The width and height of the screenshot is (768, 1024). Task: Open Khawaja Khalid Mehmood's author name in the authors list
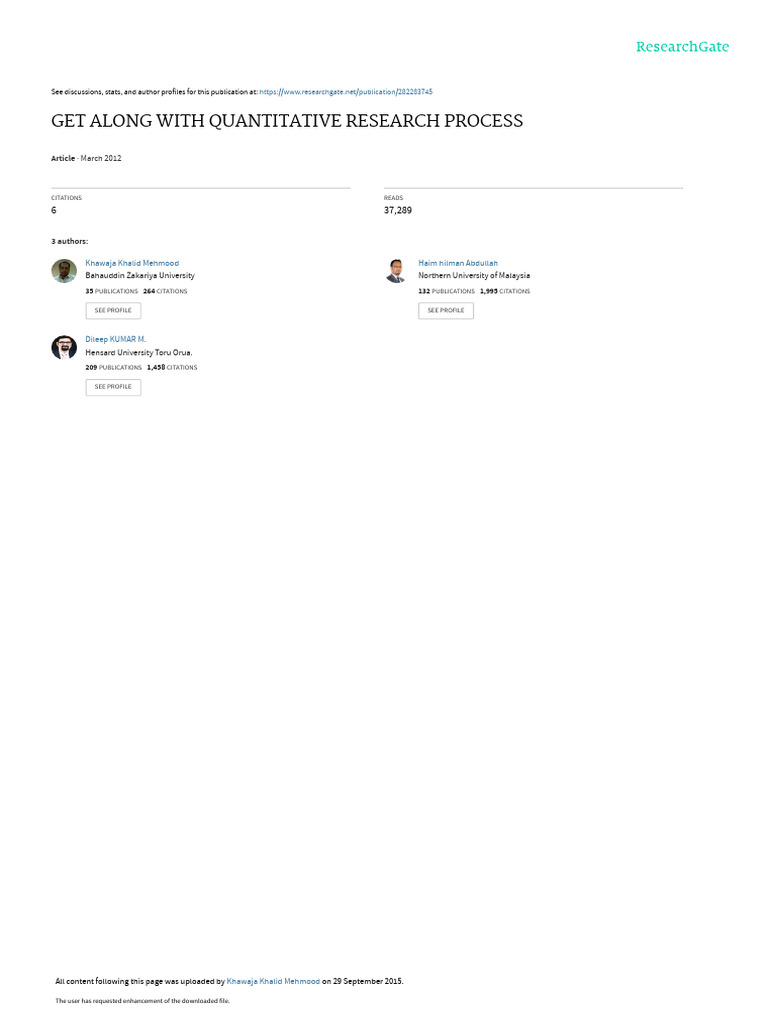[x=132, y=263]
